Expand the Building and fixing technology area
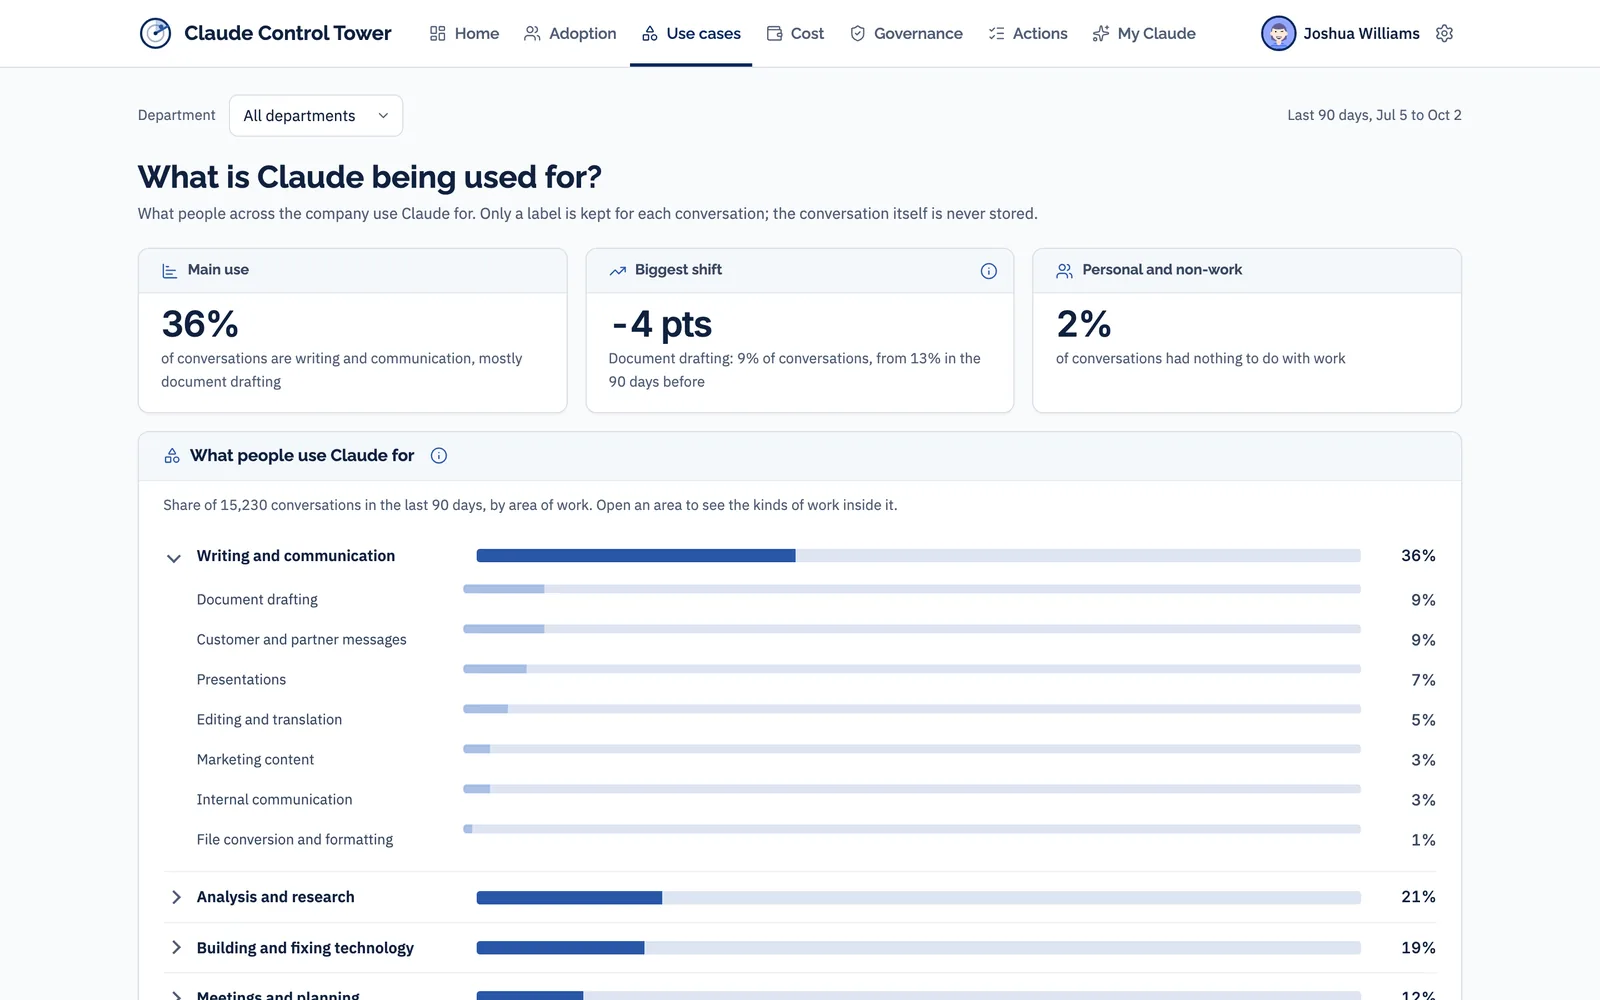Viewport: 1600px width, 1000px height. point(176,948)
